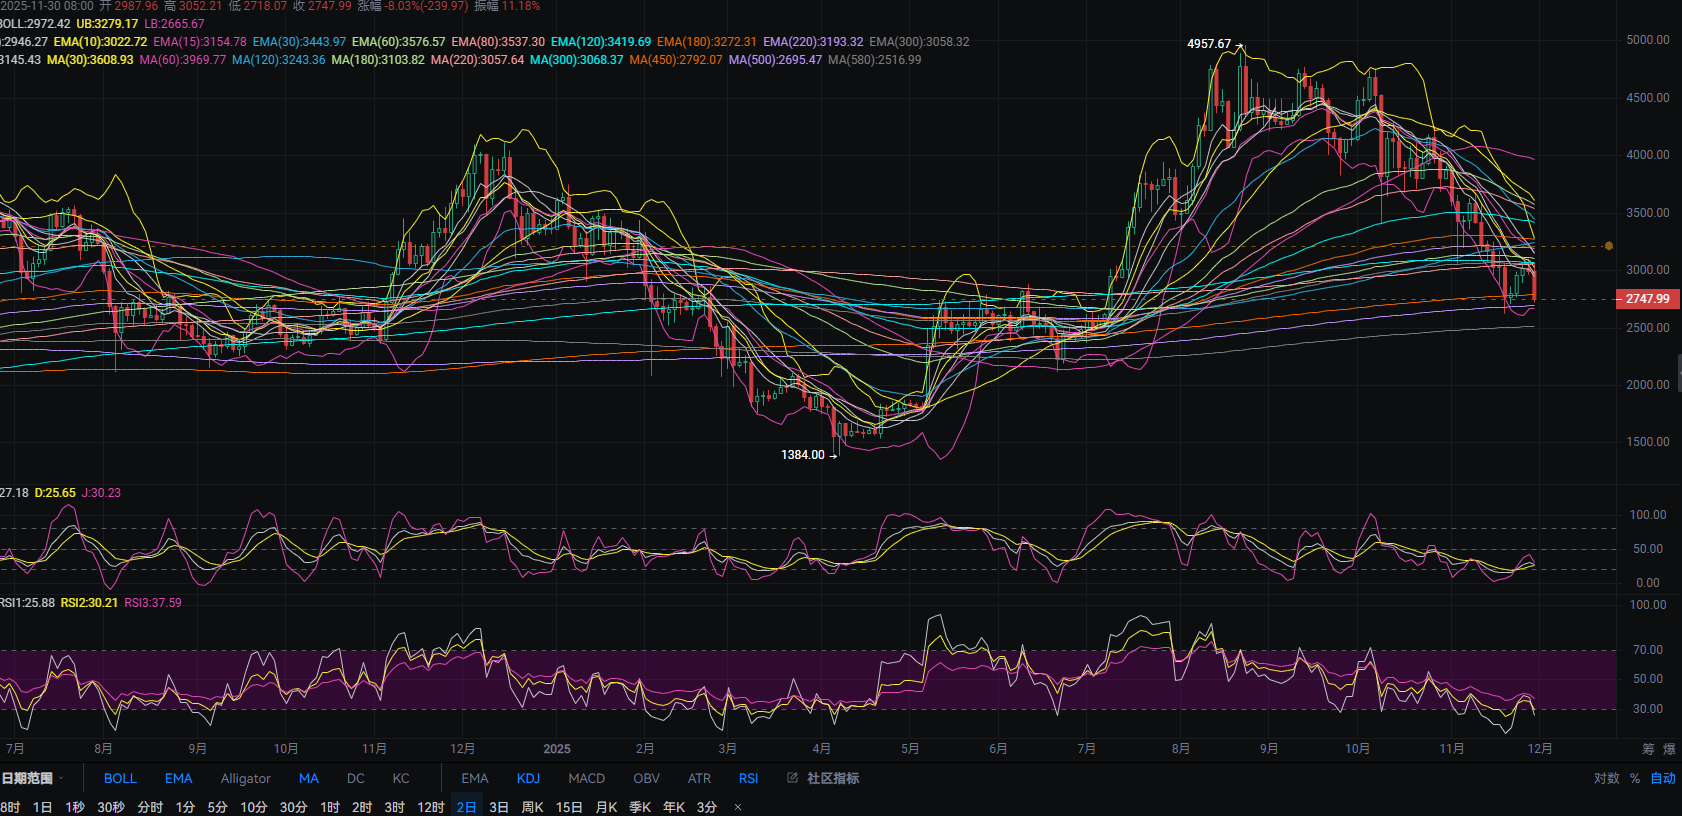This screenshot has width=1682, height=816.
Task: Click the MA(30) value in the legend
Action: [90, 60]
